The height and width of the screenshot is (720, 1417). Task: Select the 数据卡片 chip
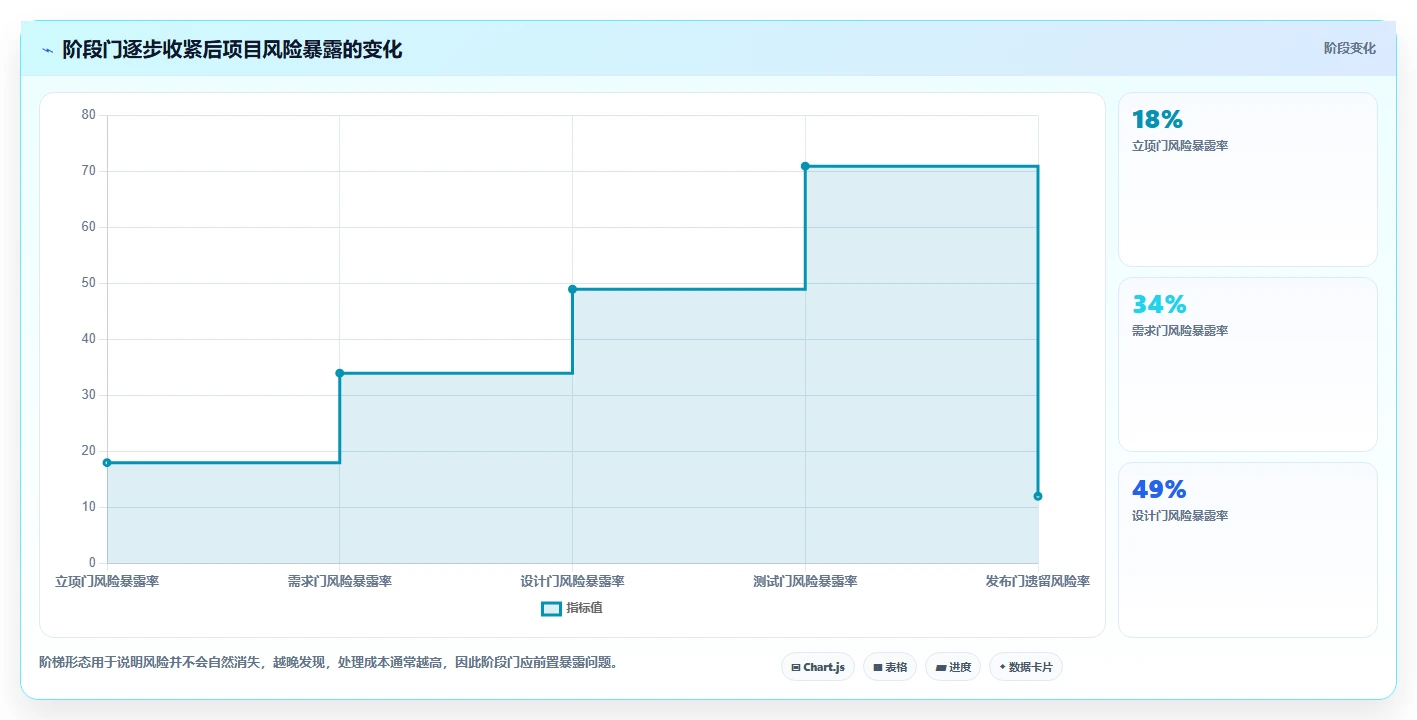click(1025, 667)
